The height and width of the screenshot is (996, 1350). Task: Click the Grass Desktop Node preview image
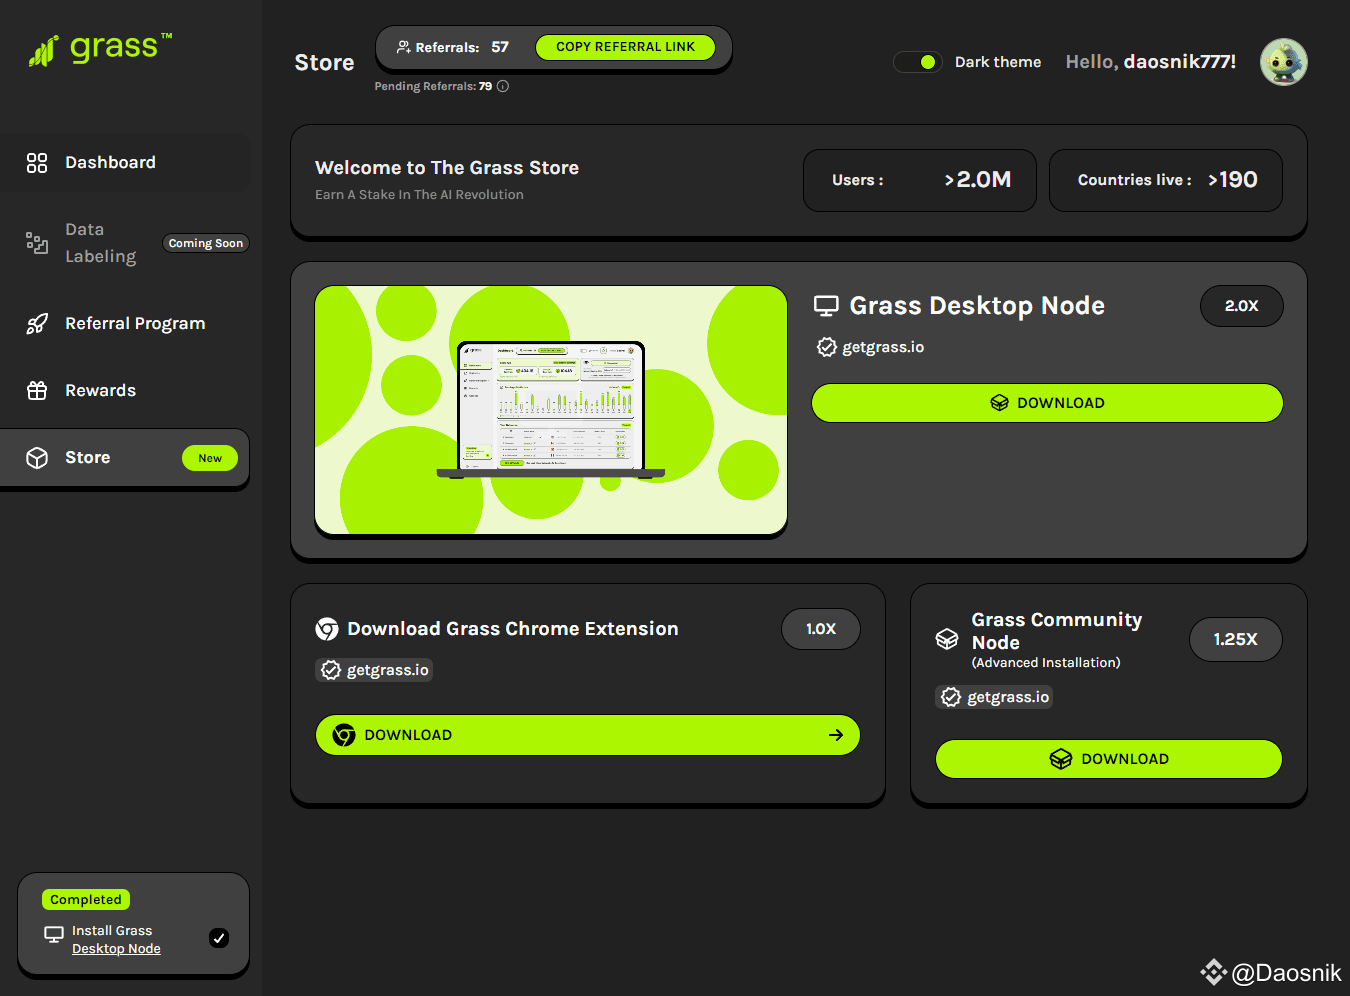551,411
